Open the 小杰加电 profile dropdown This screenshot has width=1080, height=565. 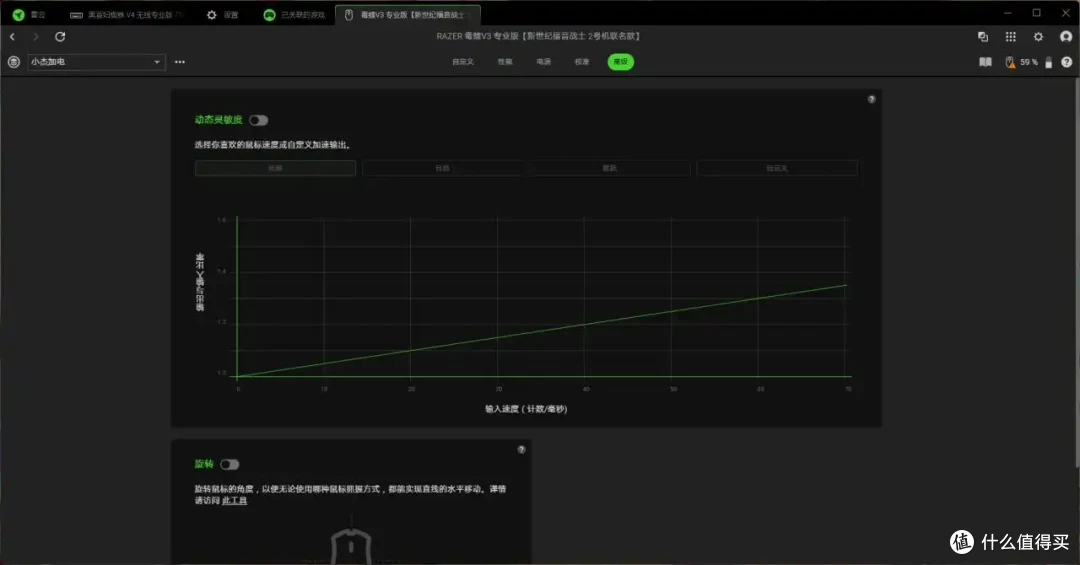[96, 62]
